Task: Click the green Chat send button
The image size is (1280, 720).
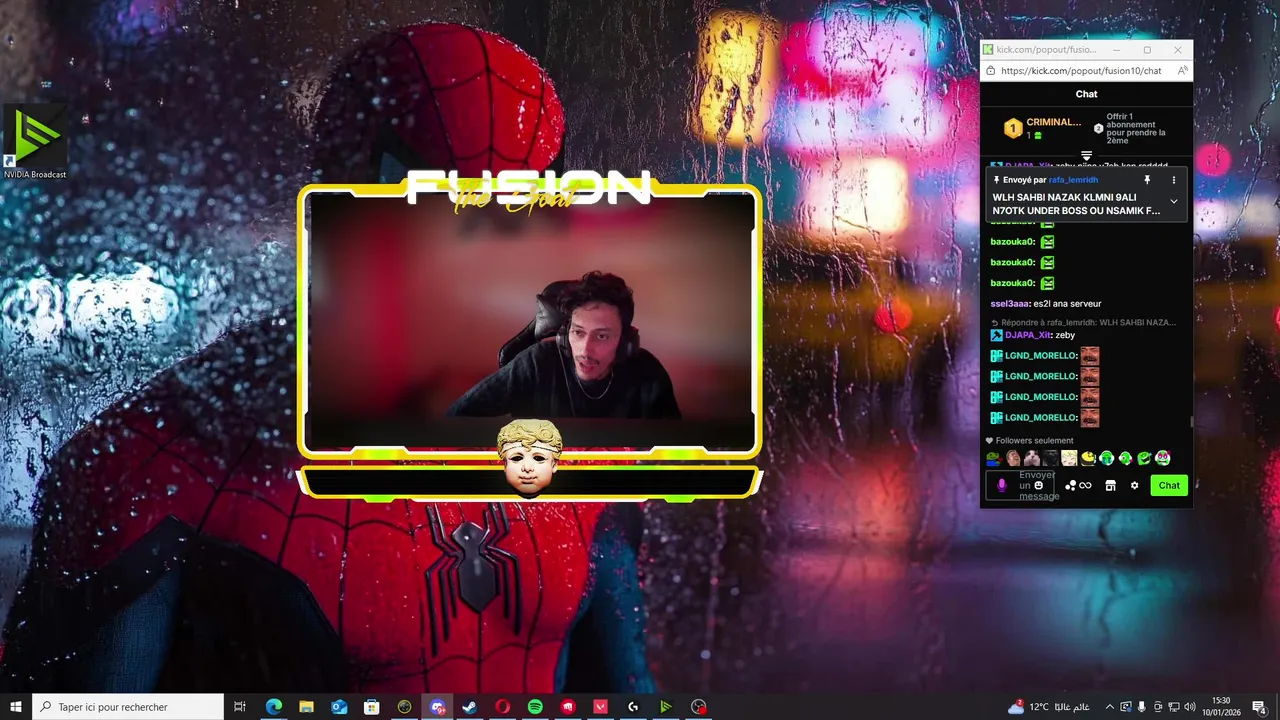Action: (1169, 485)
